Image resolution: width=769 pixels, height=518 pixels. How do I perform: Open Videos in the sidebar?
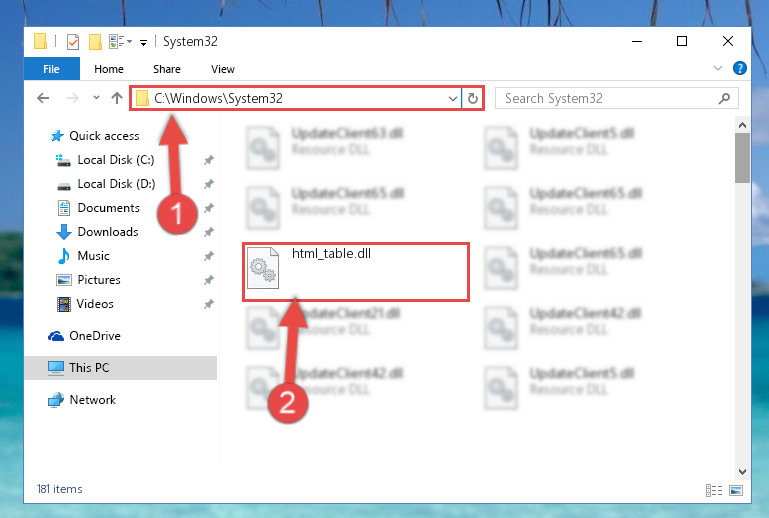pyautogui.click(x=85, y=304)
